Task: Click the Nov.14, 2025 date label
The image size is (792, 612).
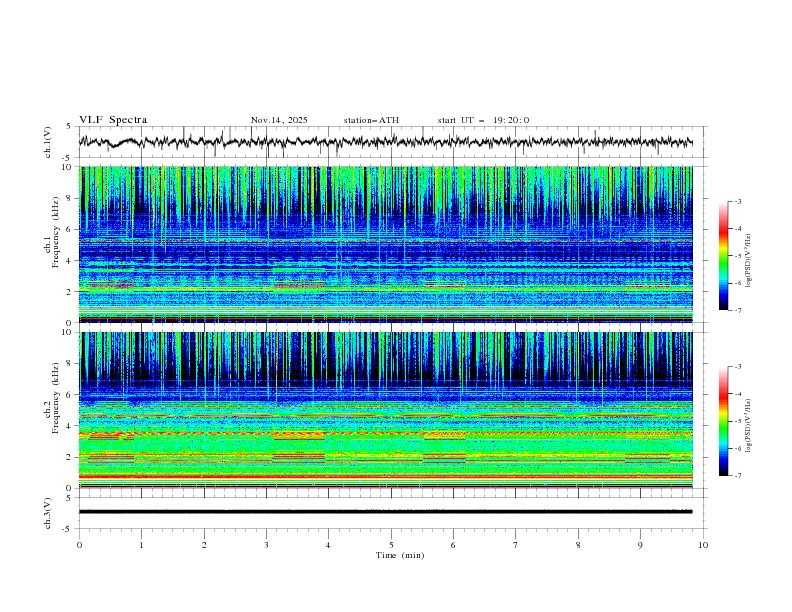Action: click(x=279, y=120)
